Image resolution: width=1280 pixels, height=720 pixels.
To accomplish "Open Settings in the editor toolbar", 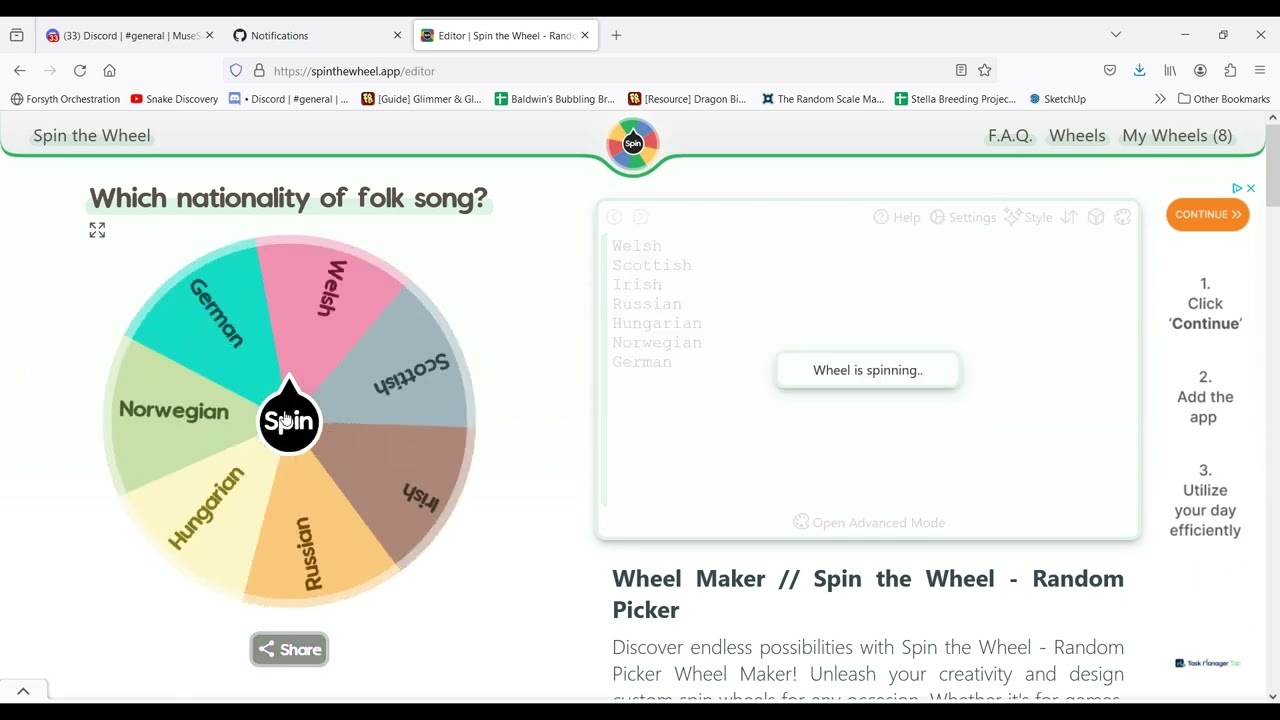I will pyautogui.click(x=962, y=217).
